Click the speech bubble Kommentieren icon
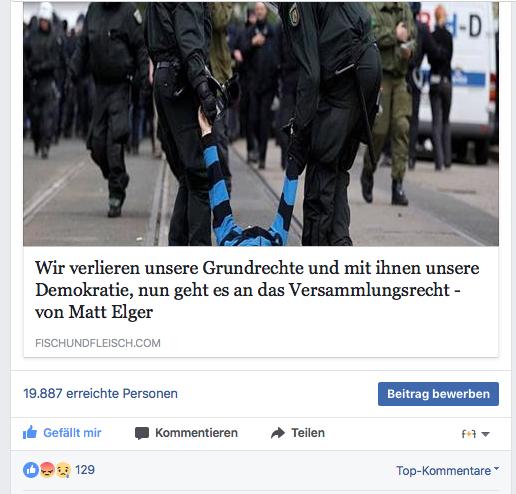This screenshot has height=494, width=516. (x=142, y=433)
